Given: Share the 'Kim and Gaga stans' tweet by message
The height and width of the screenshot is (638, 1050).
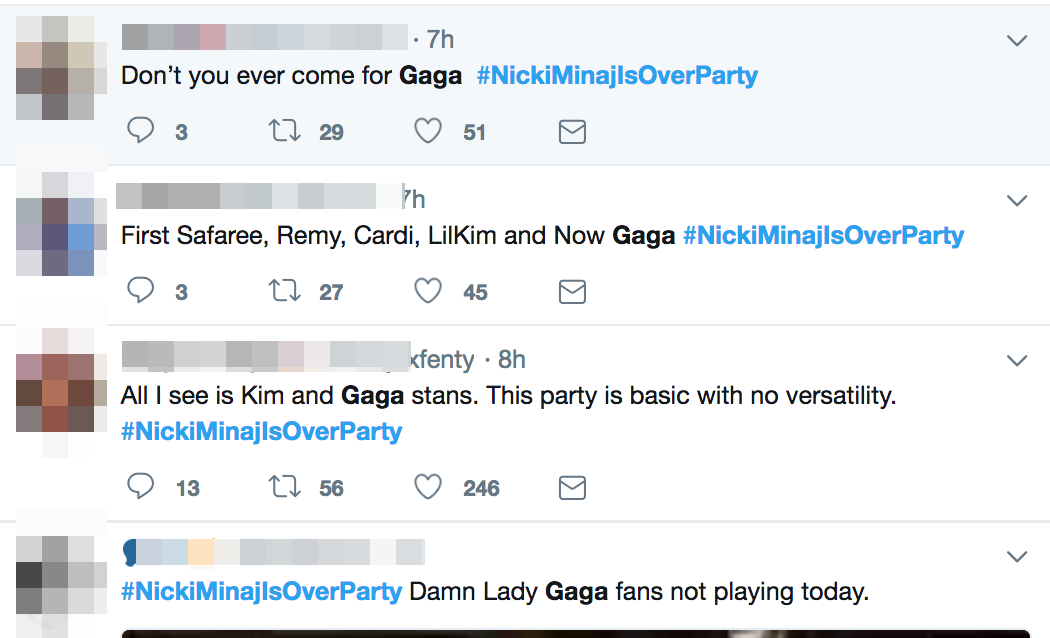Looking at the screenshot, I should pos(573,488).
